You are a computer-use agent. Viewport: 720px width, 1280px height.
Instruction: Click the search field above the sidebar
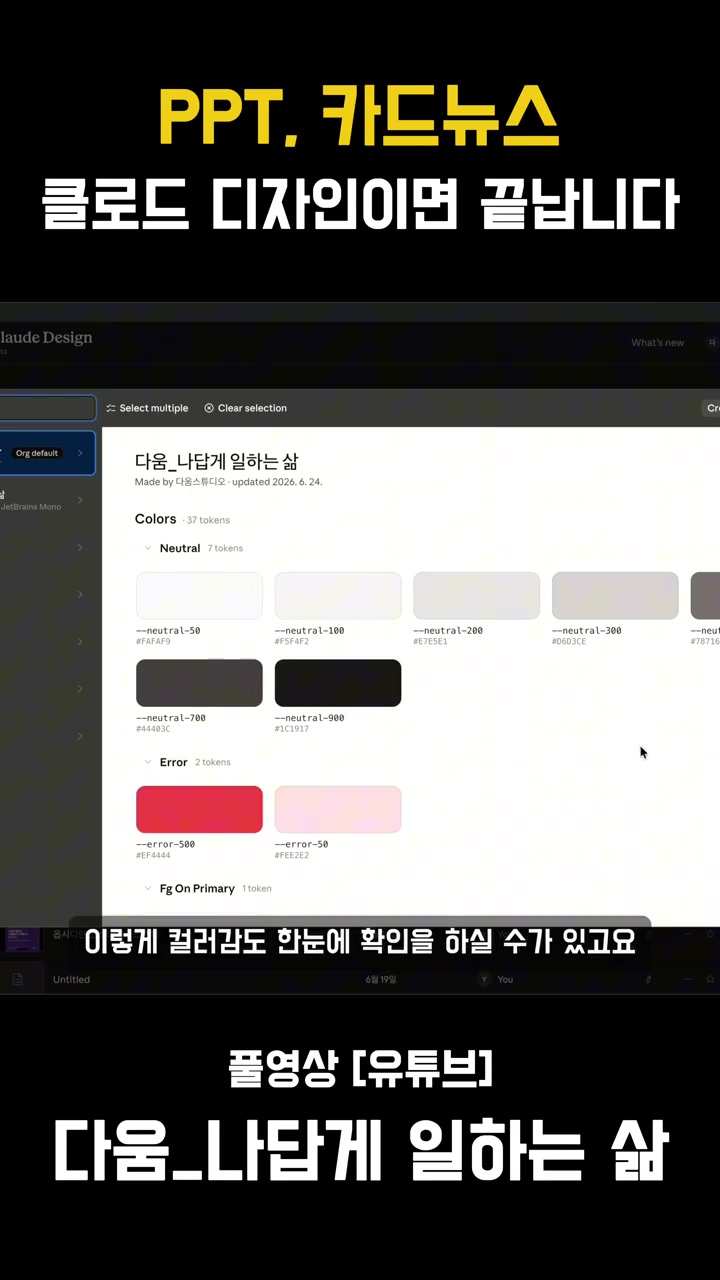tap(47, 408)
